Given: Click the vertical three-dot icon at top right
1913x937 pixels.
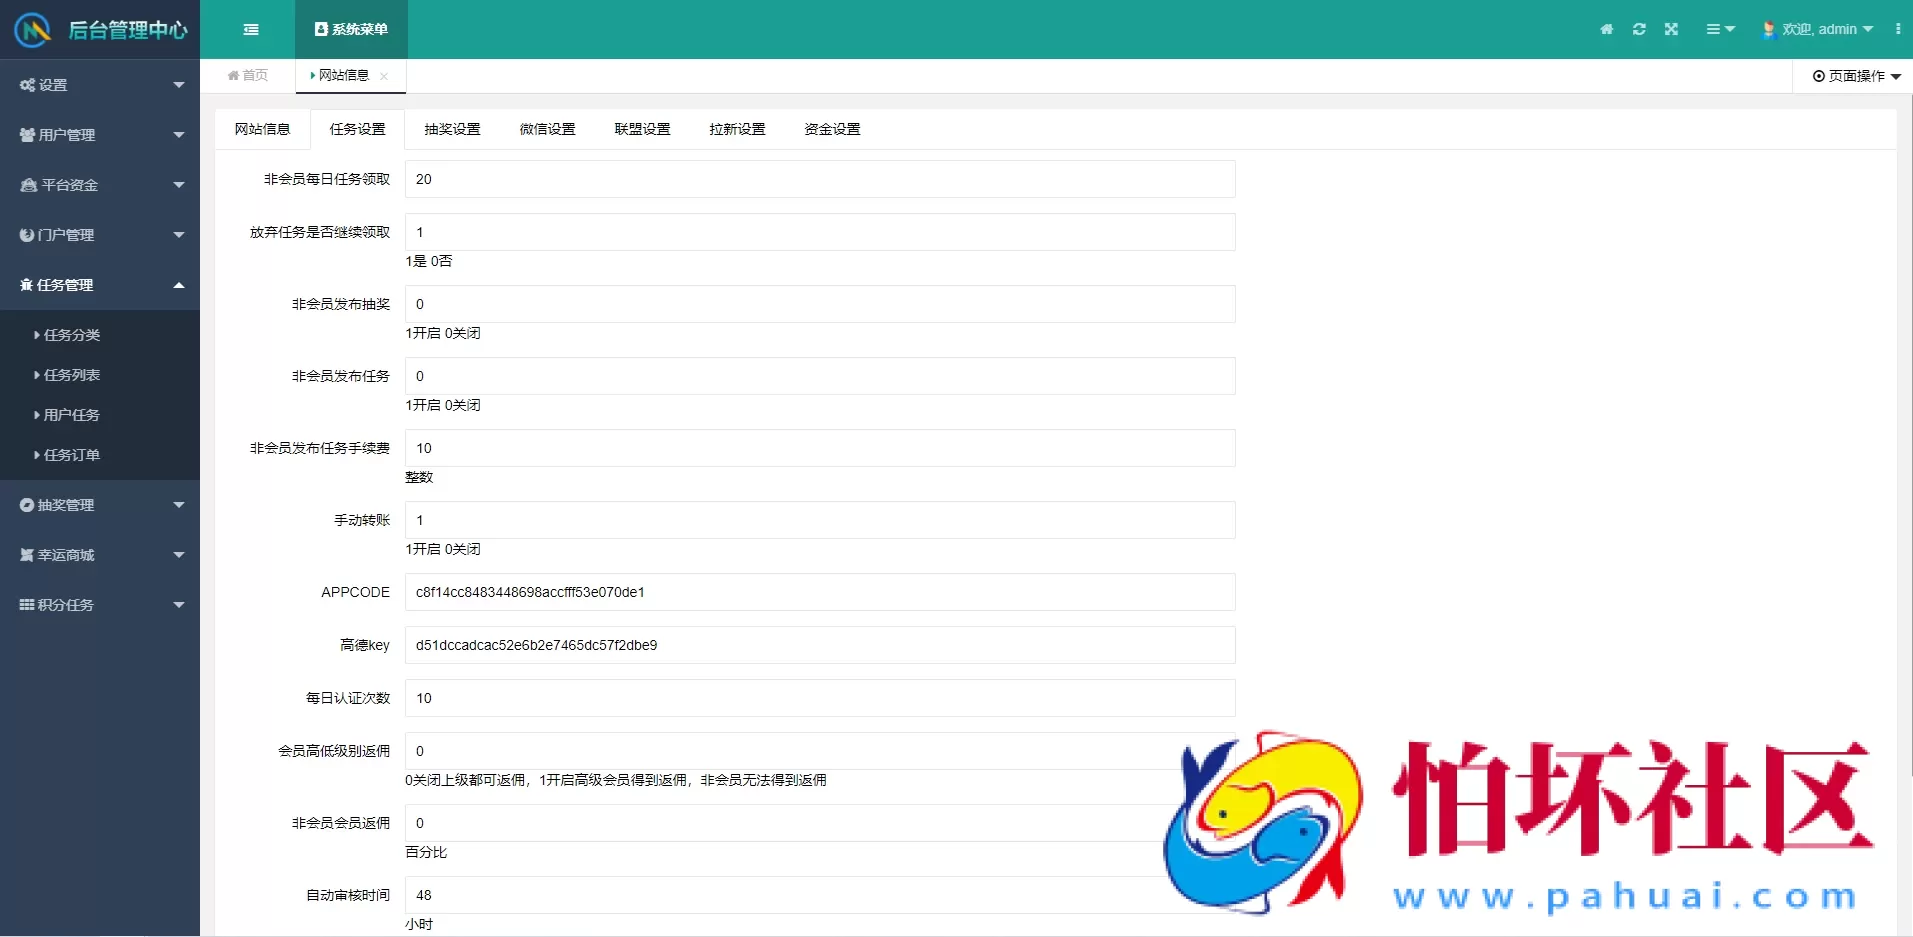Looking at the screenshot, I should [1899, 29].
